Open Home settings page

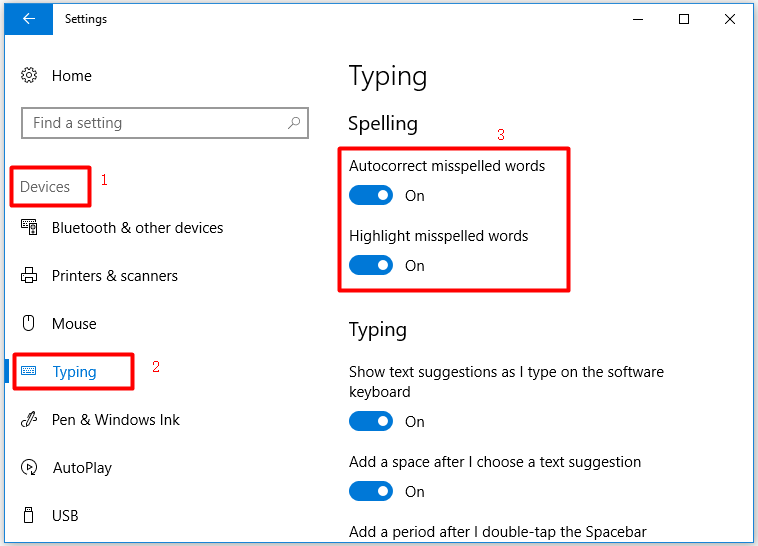click(72, 76)
